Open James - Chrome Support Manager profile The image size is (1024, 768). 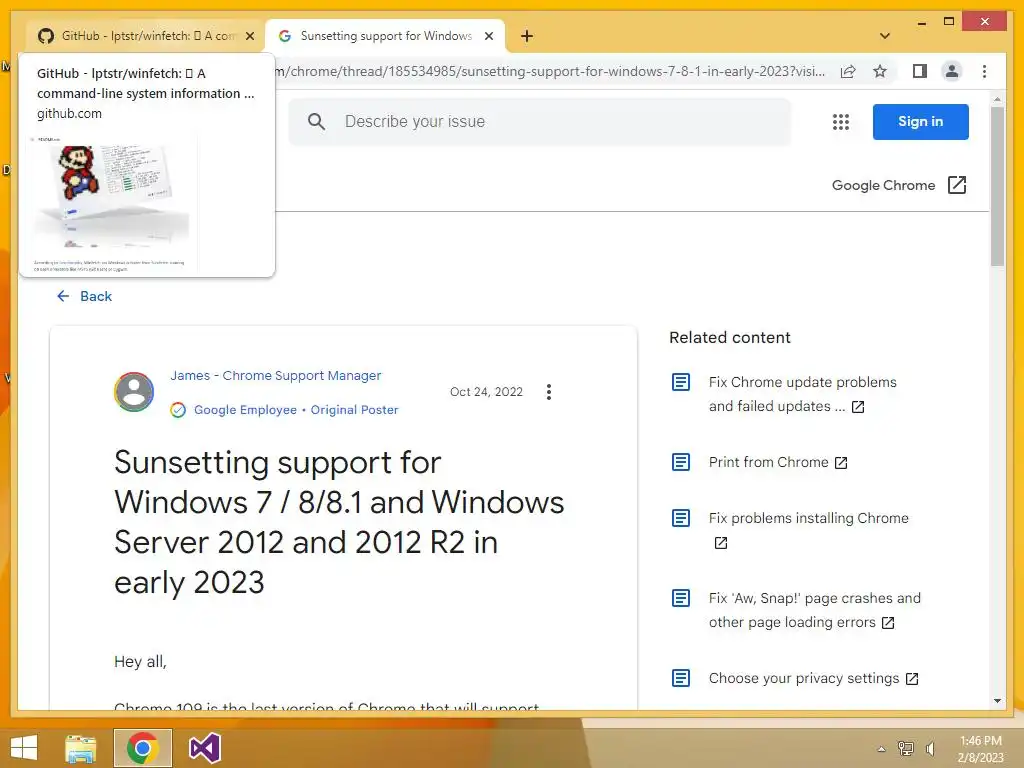[276, 376]
